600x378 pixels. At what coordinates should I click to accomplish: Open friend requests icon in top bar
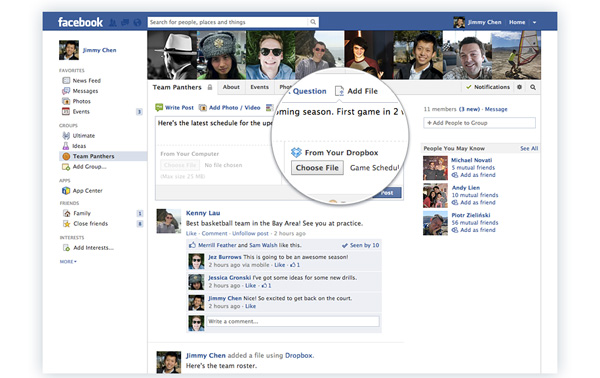click(113, 23)
